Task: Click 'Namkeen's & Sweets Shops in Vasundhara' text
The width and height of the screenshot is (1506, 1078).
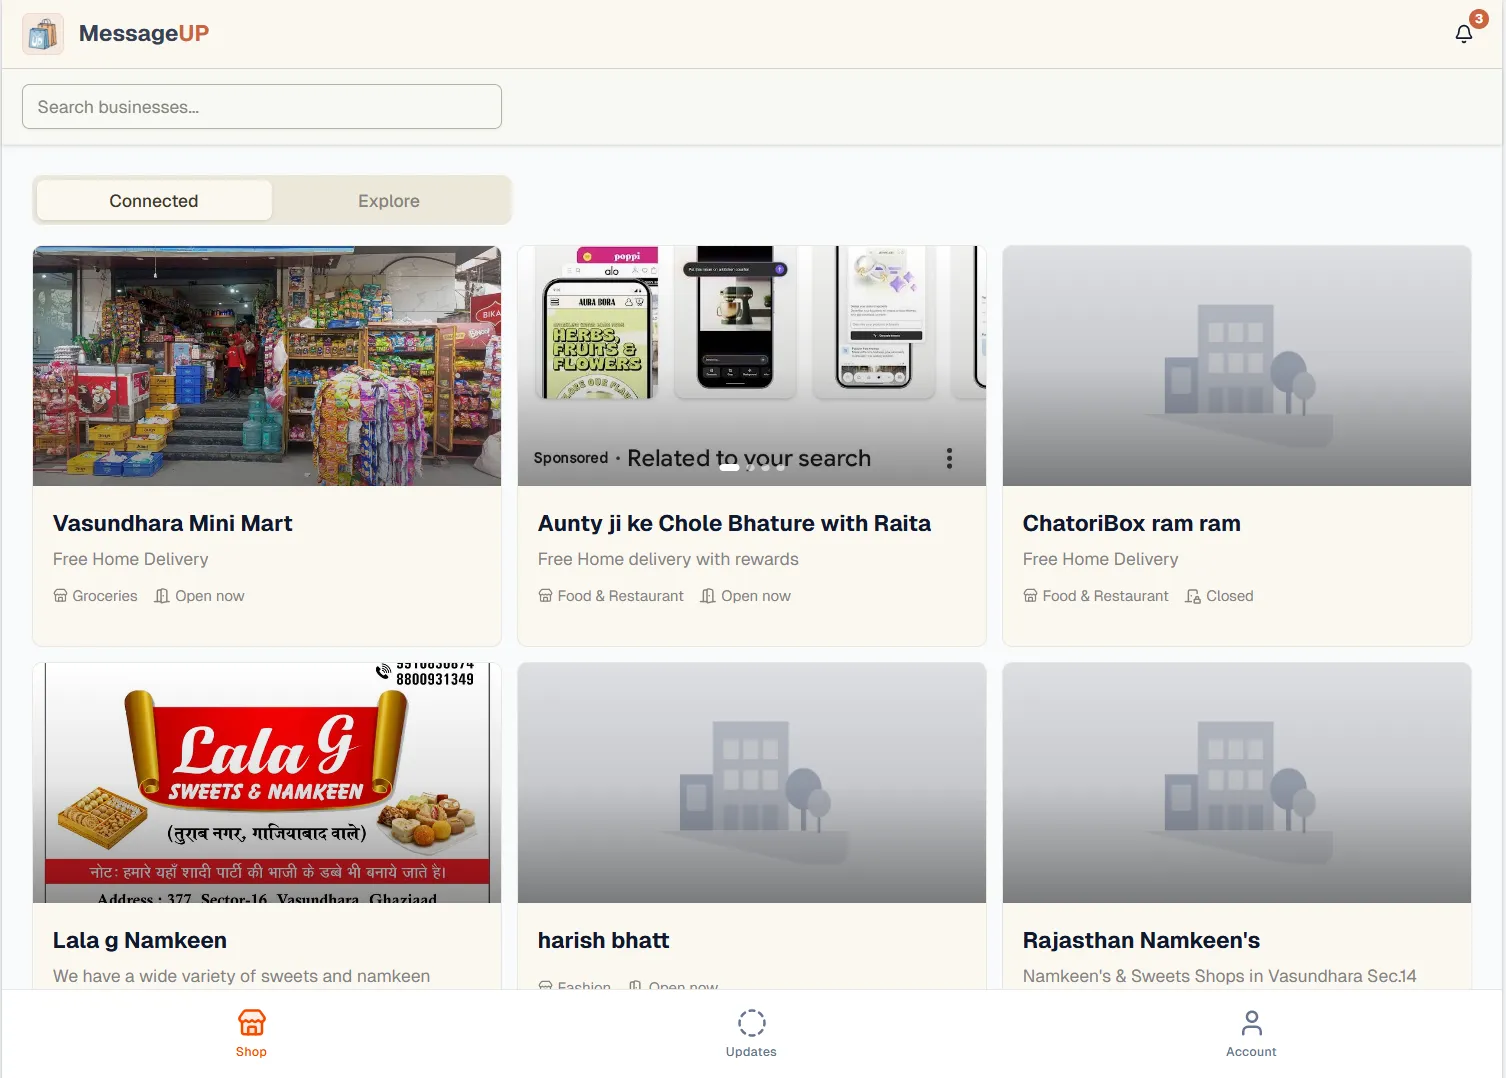Action: tap(1219, 976)
